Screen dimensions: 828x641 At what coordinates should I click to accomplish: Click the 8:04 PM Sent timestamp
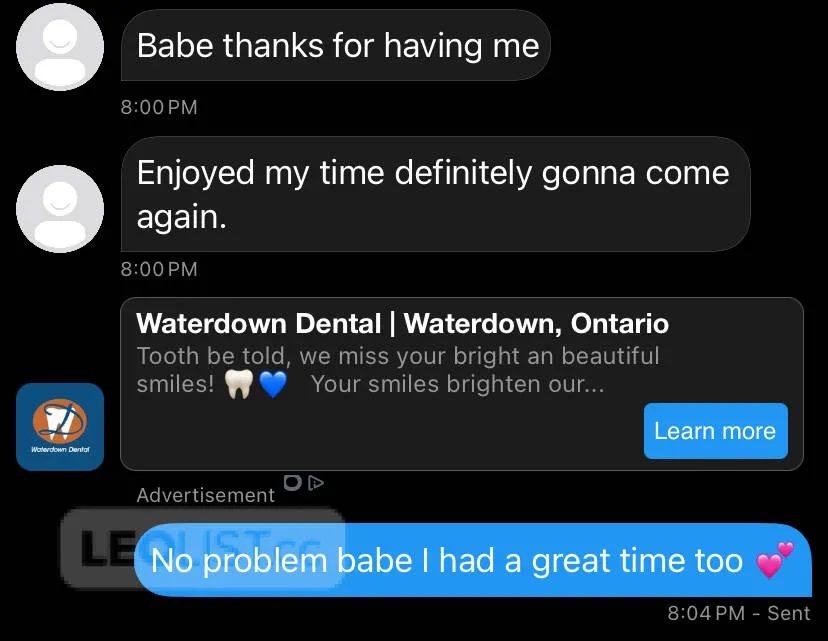[738, 613]
